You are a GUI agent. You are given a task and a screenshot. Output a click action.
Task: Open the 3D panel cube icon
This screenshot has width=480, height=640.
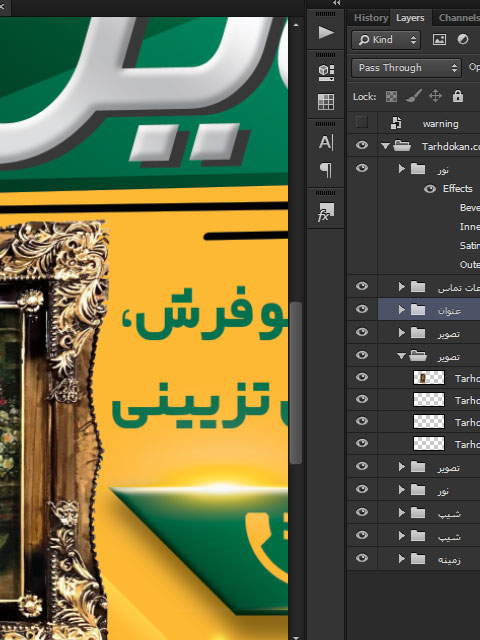click(x=326, y=73)
